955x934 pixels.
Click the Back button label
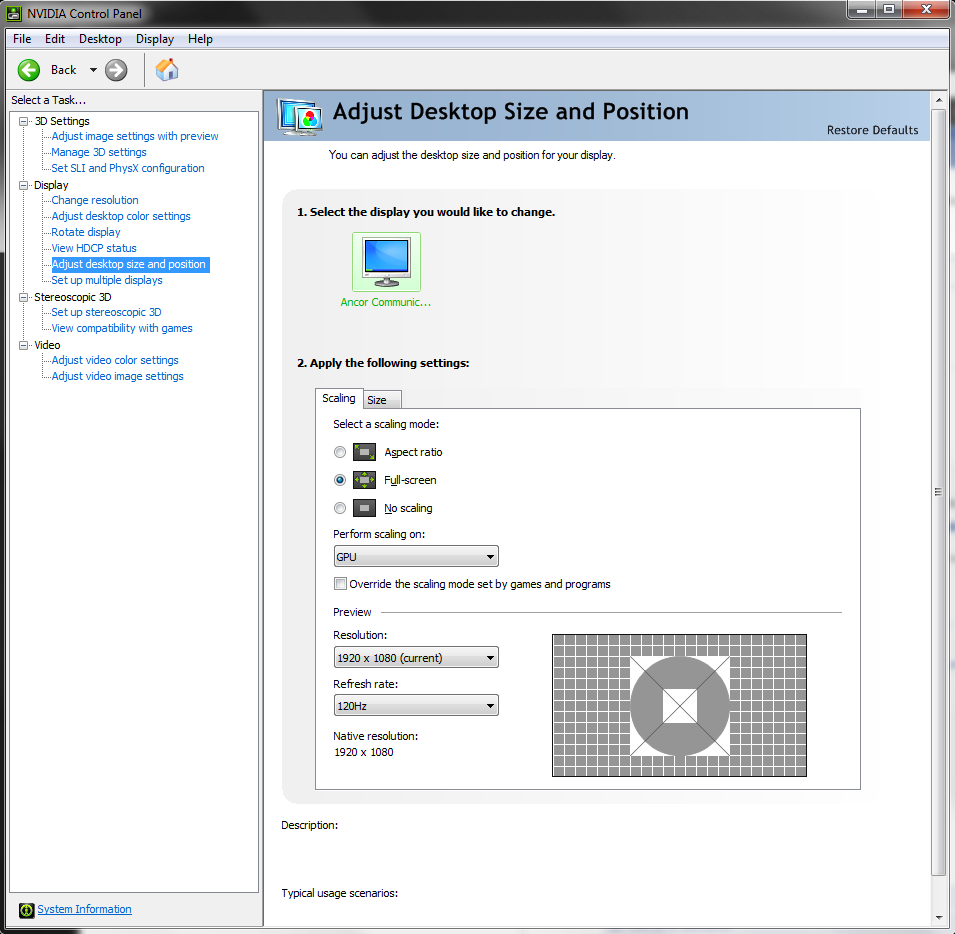pyautogui.click(x=63, y=70)
